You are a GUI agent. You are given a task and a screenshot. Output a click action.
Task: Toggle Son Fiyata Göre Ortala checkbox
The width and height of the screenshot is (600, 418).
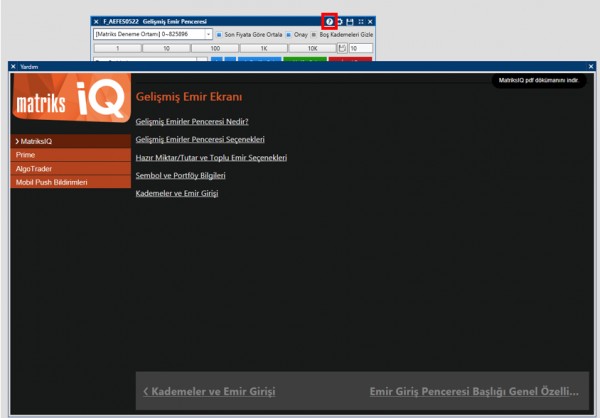coord(219,35)
